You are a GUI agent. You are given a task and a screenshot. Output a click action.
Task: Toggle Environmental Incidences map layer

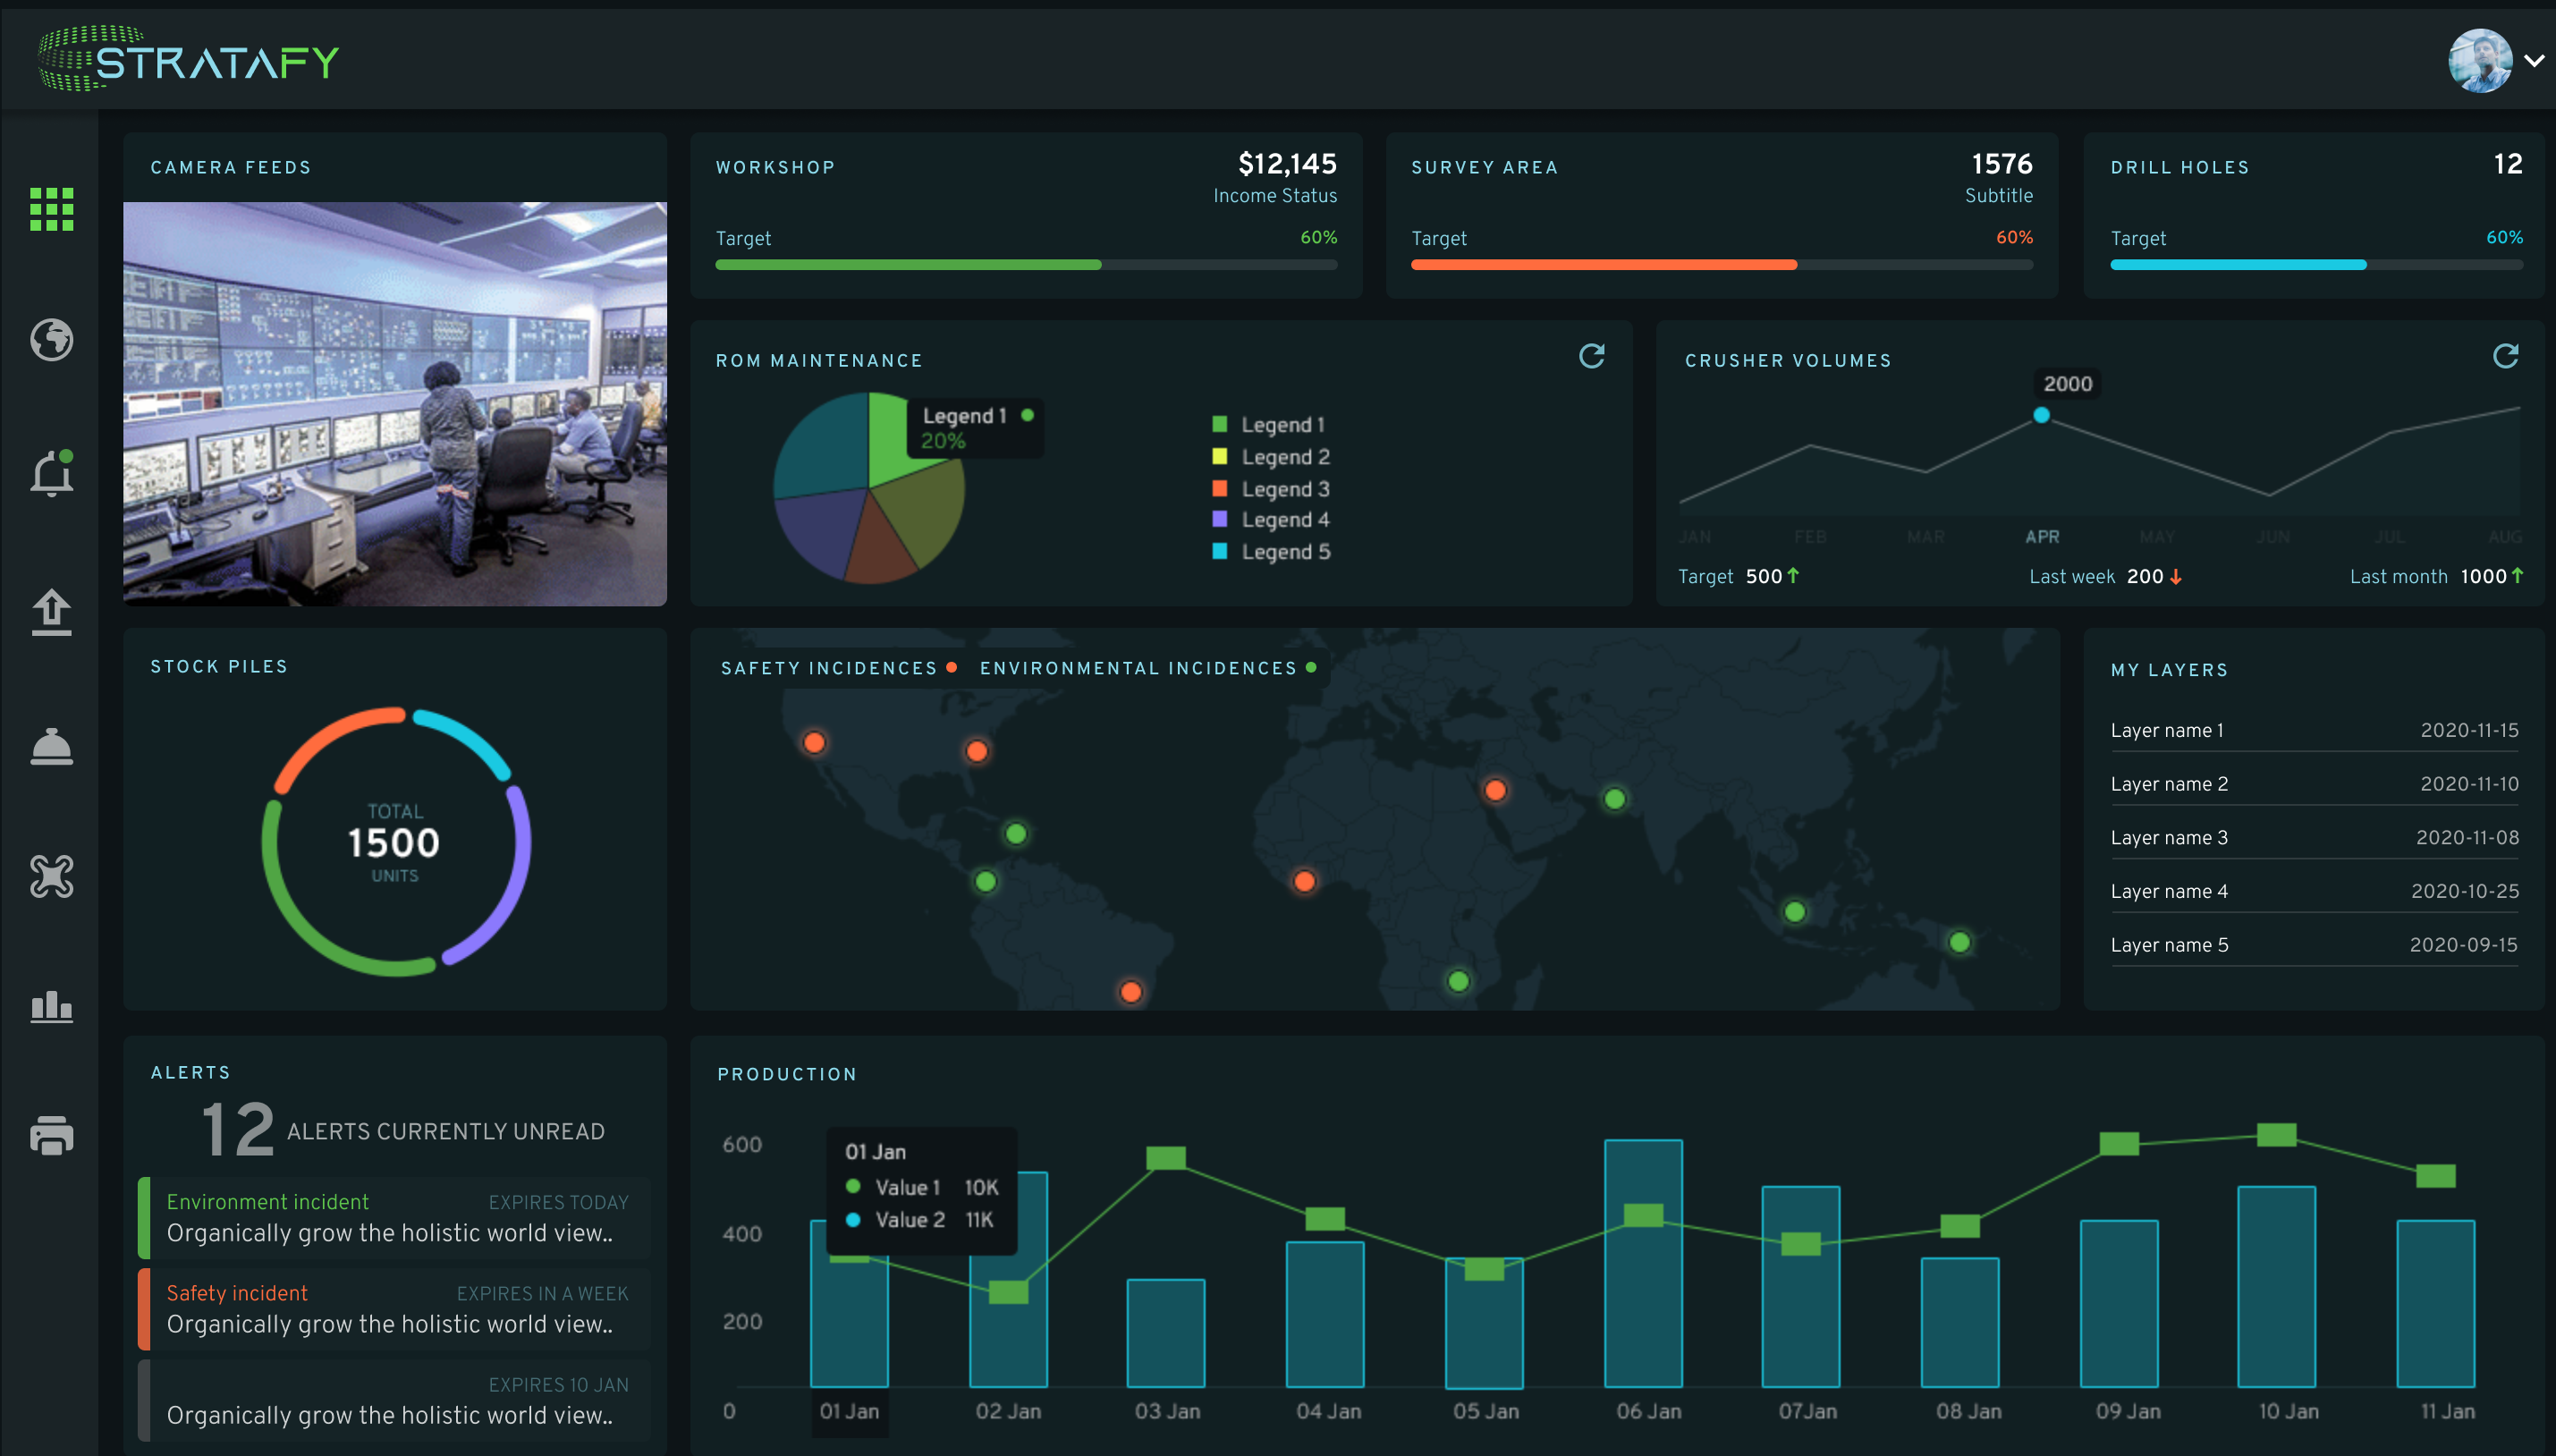coord(1148,668)
